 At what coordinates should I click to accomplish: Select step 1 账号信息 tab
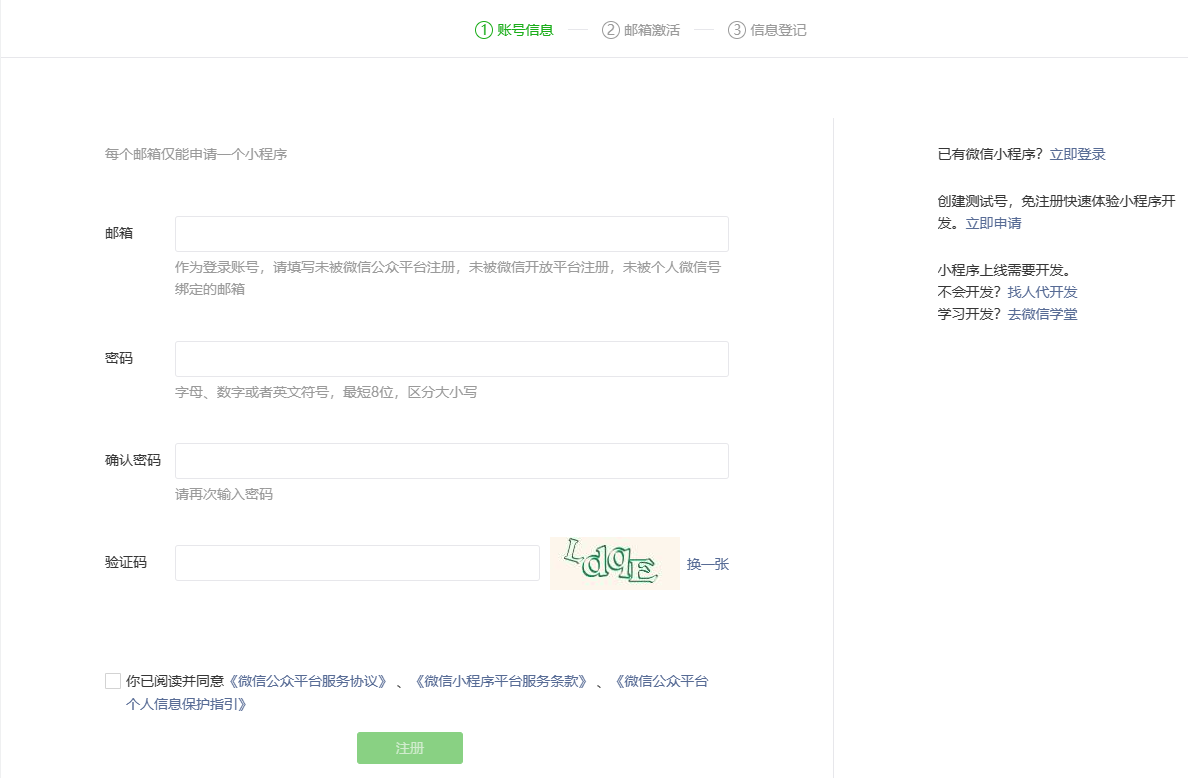coord(514,30)
